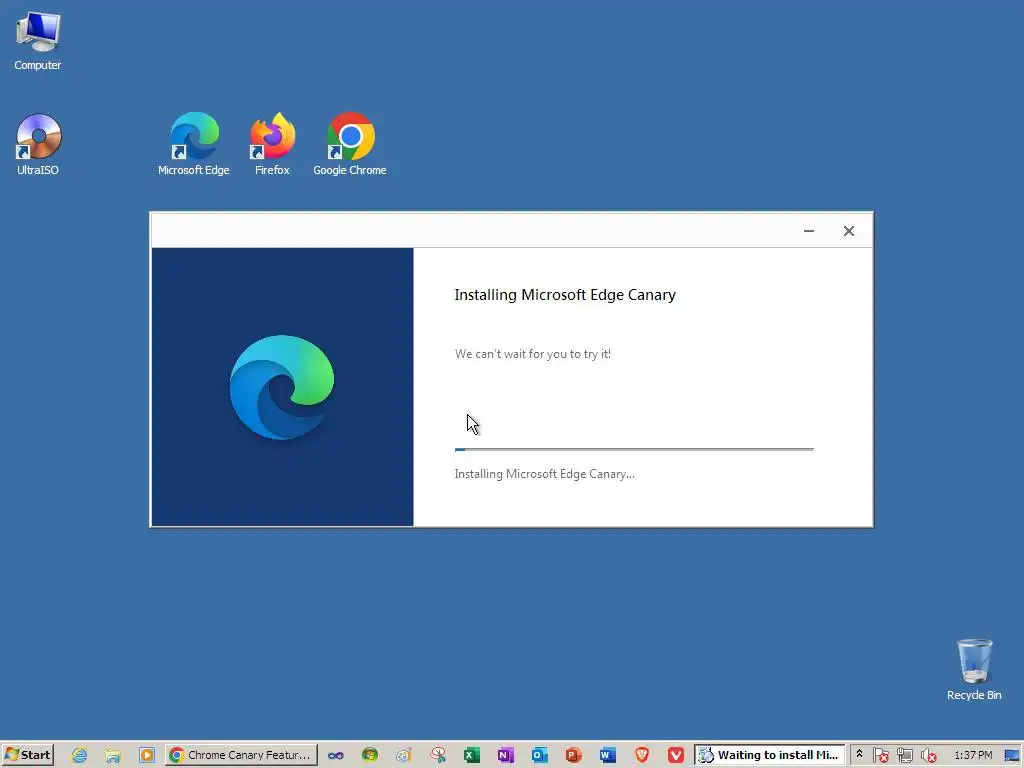Click the Installing Microsoft Edge Canary heading

pos(565,295)
